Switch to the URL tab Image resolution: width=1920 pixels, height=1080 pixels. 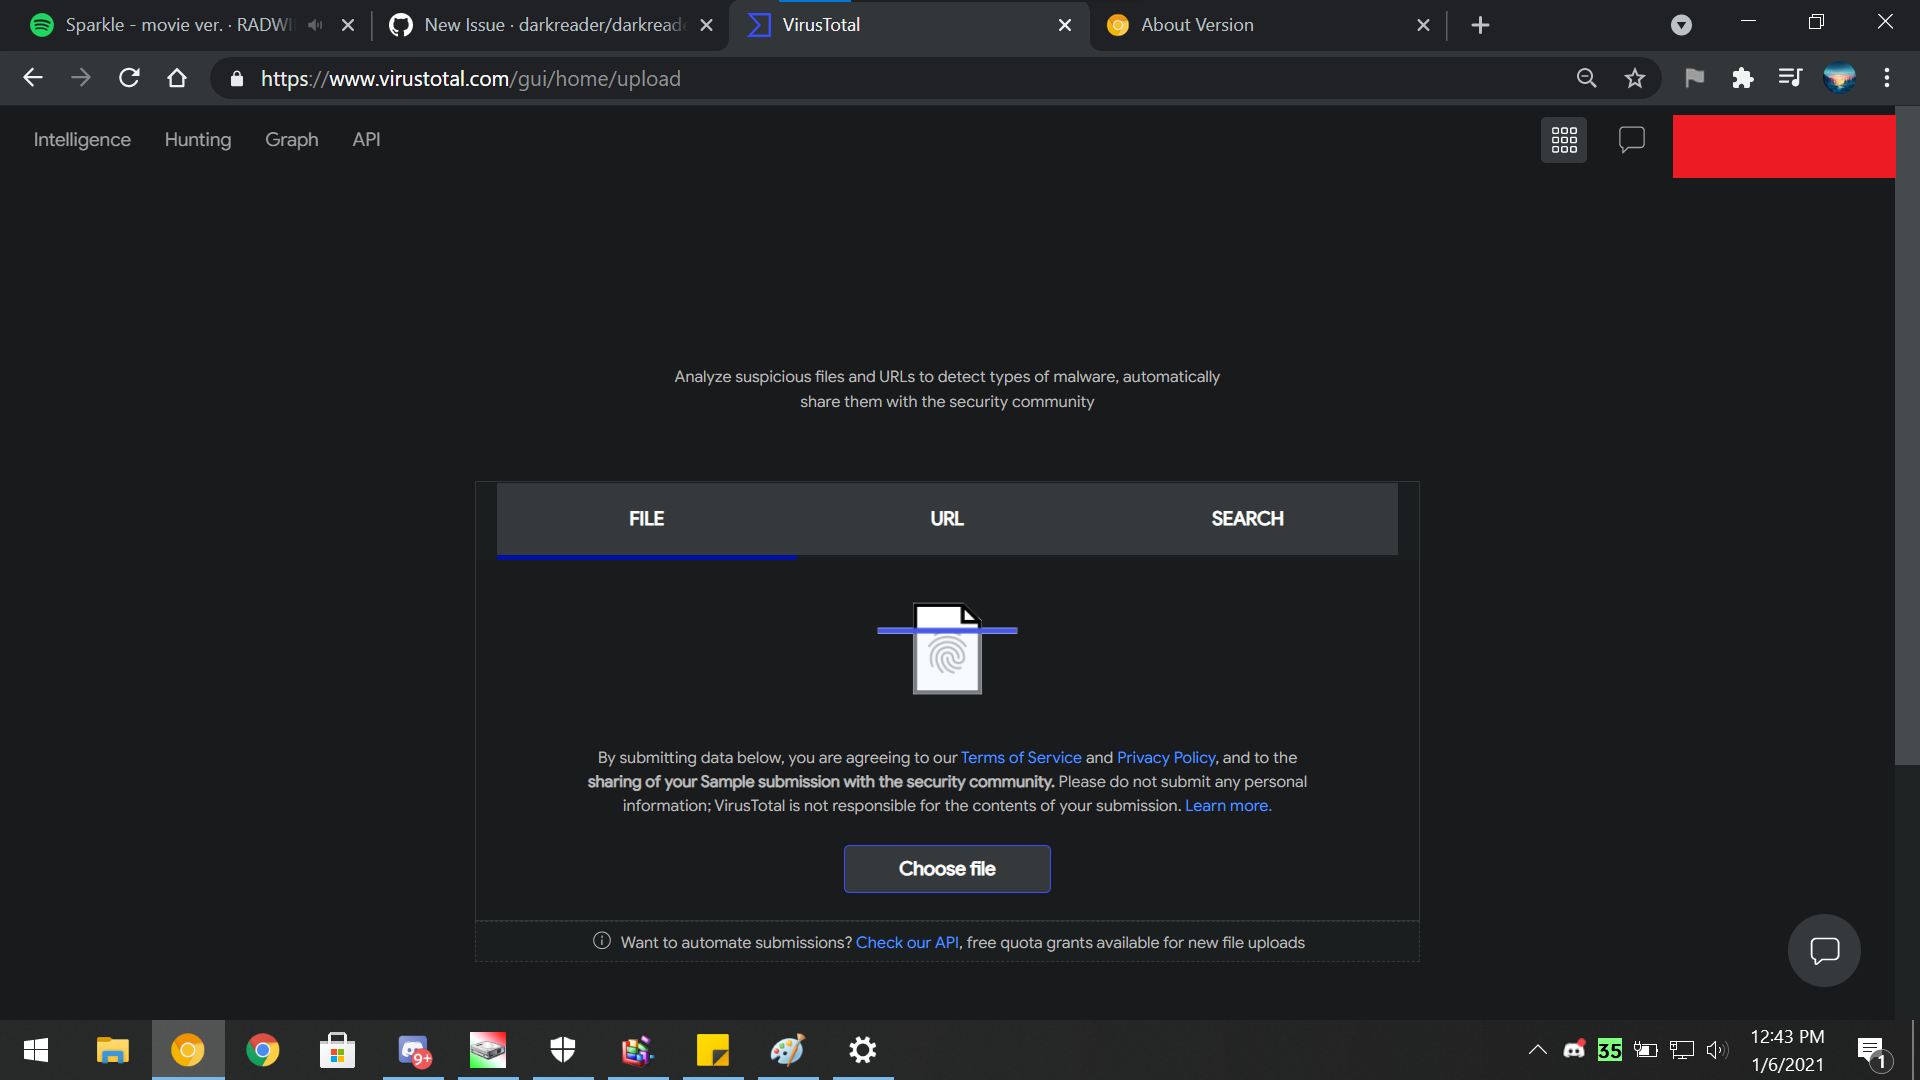tap(946, 519)
